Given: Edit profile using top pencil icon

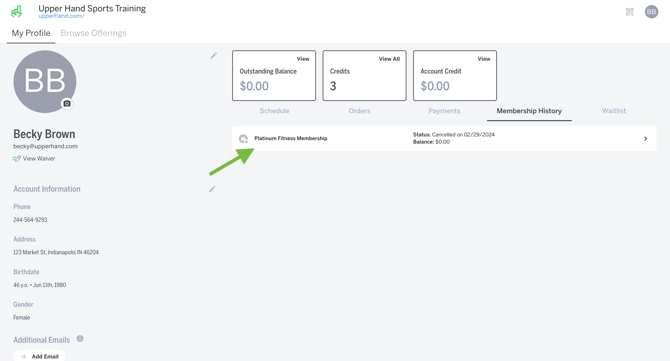Looking at the screenshot, I should tap(214, 56).
